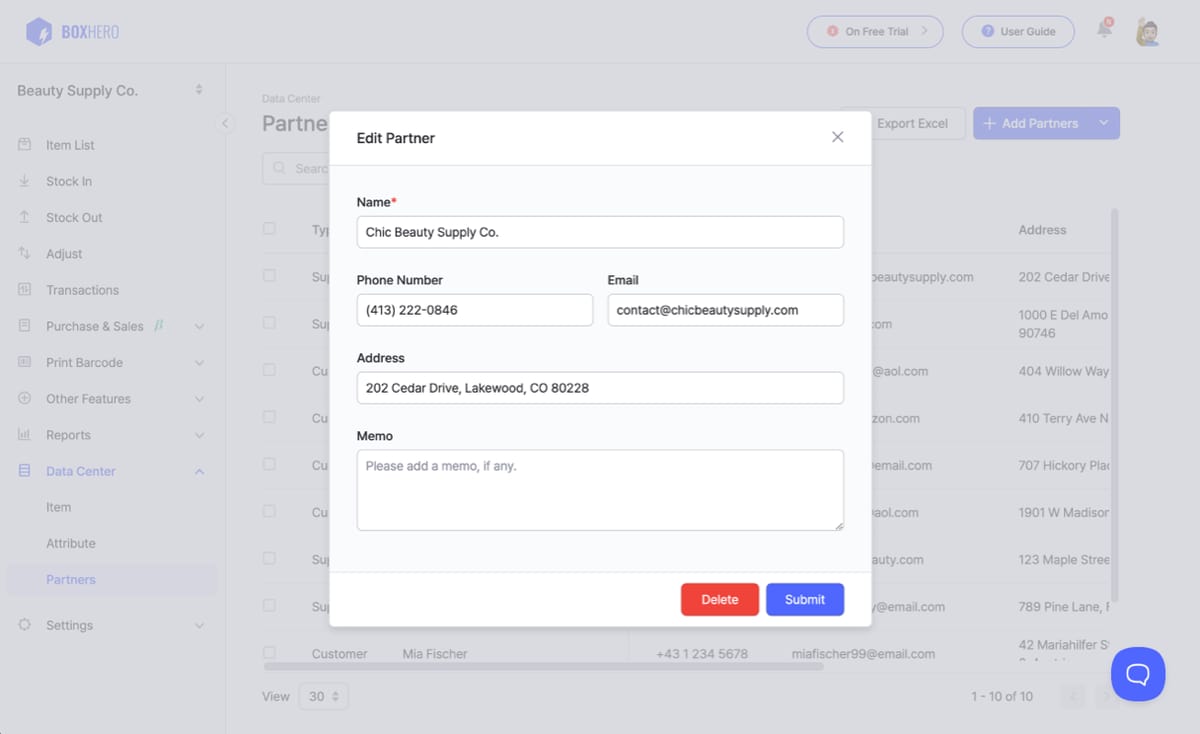Screen dimensions: 1200x734
Task: Check the checkbox on Mia Fischer's row
Action: coord(269,652)
